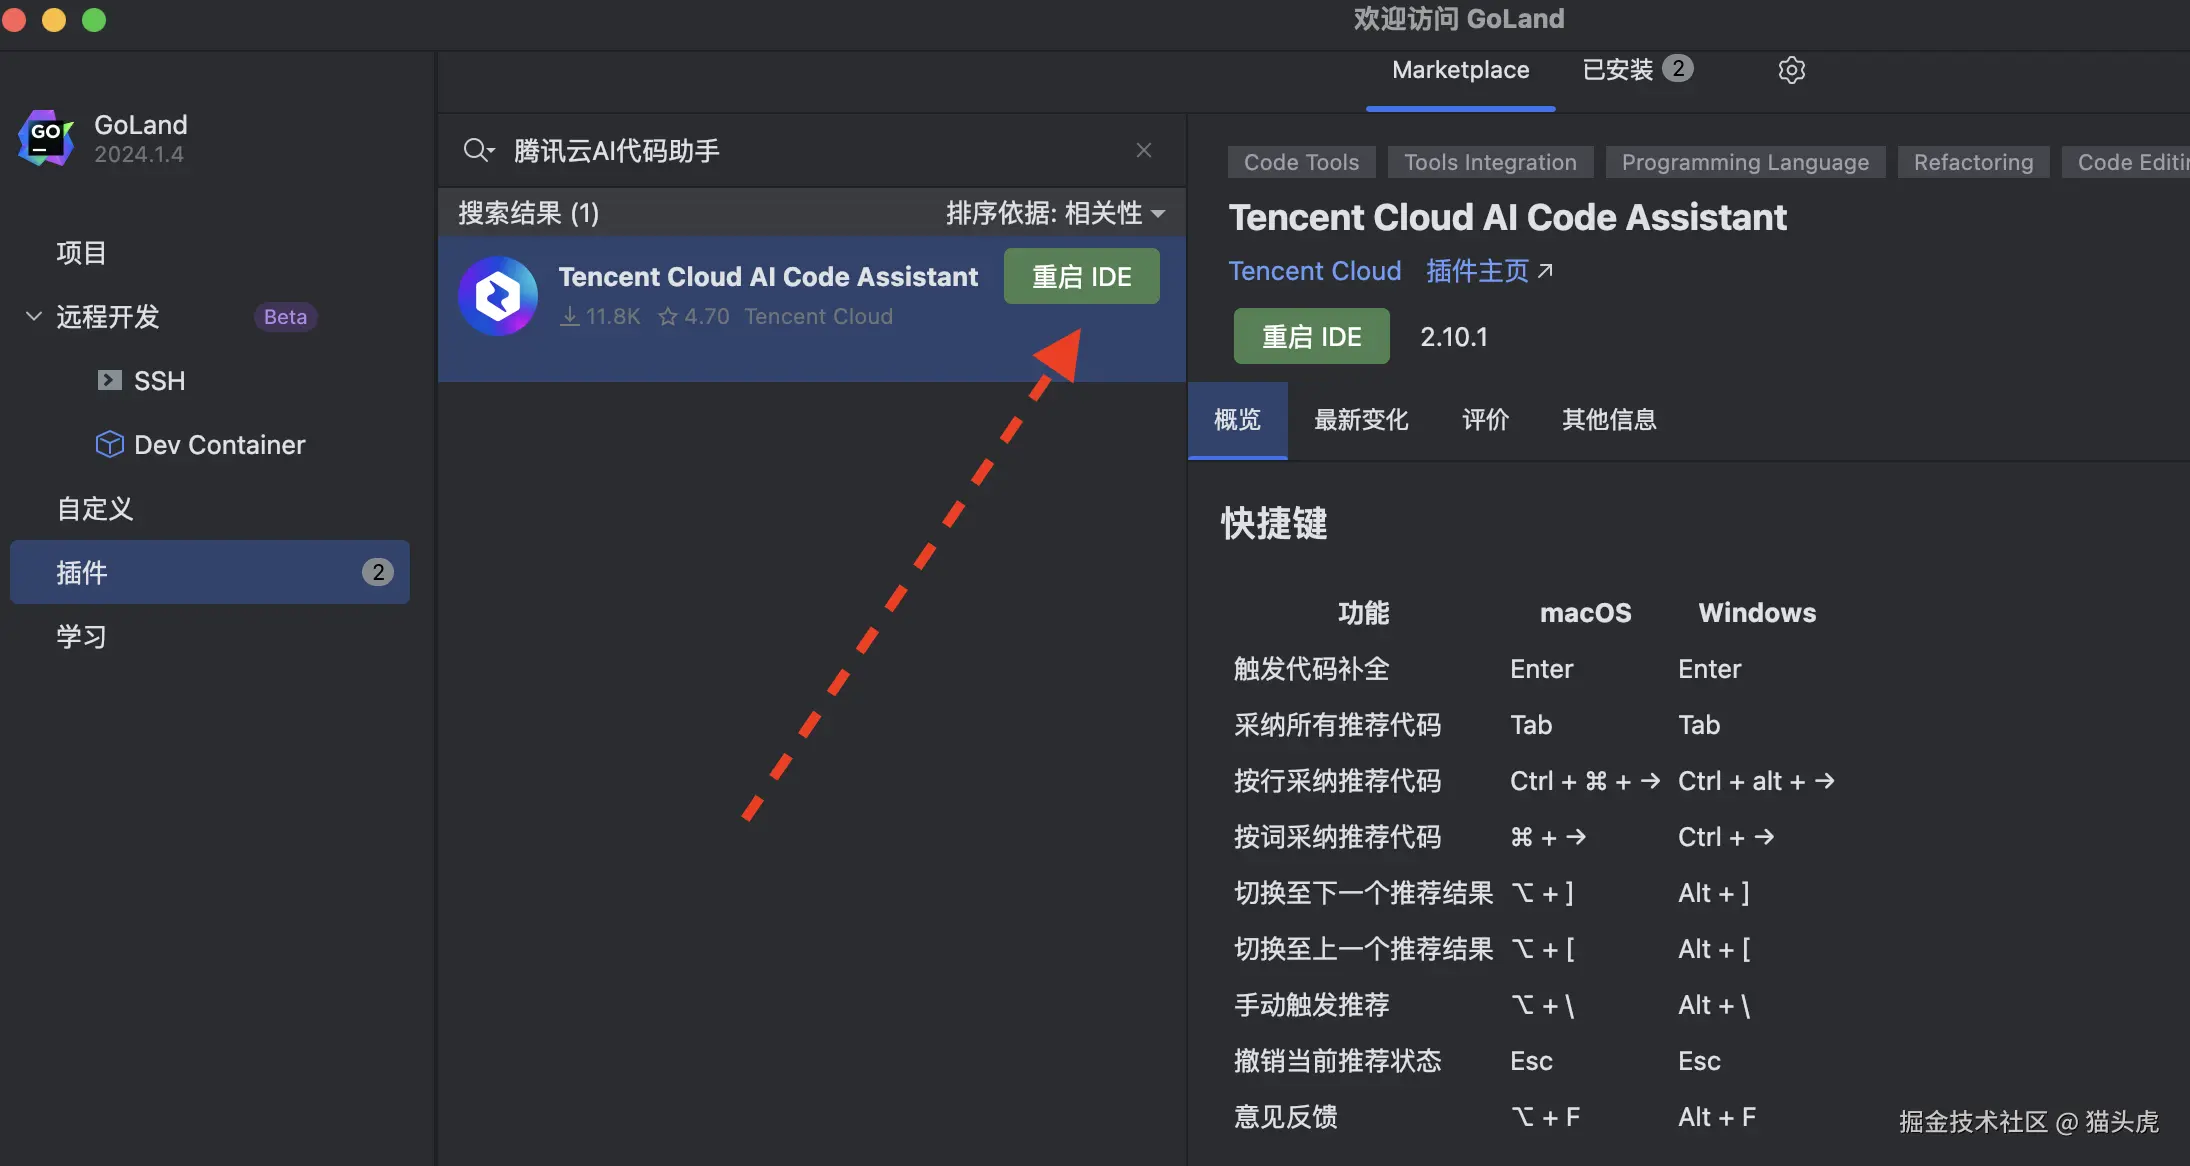2190x1166 pixels.
Task: Open Dev Container entry
Action: coord(218,445)
